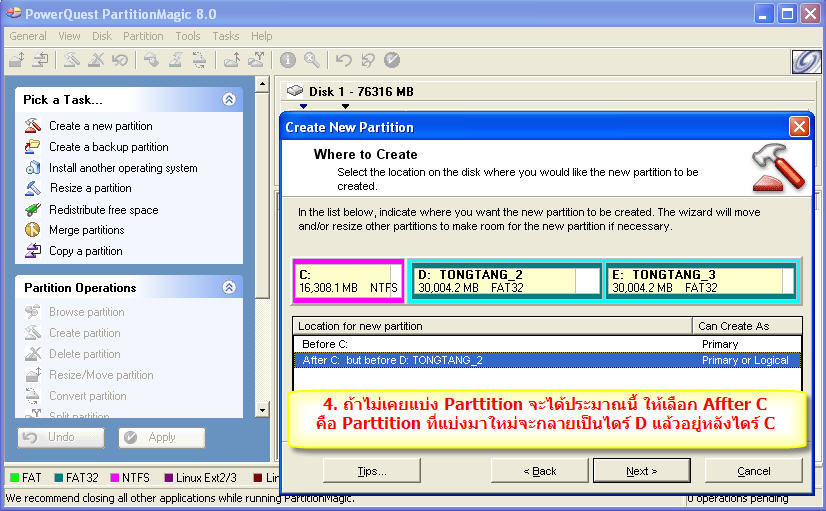Click the Tips... button
Screen dimensions: 826x511
pos(372,470)
